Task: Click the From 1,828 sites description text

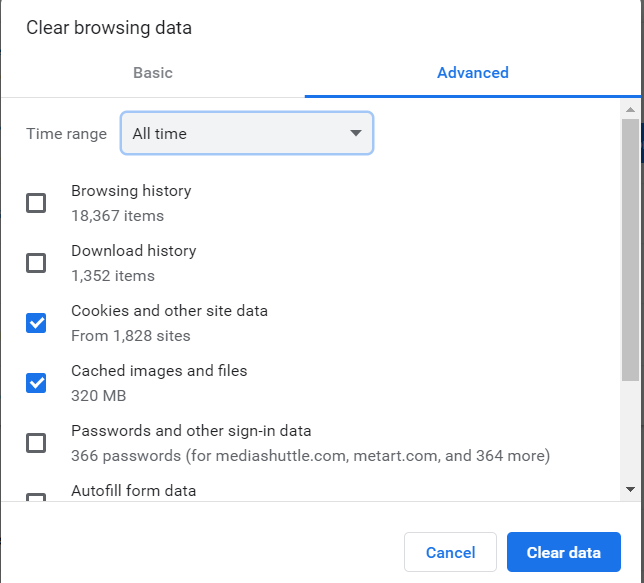Action: (x=131, y=336)
